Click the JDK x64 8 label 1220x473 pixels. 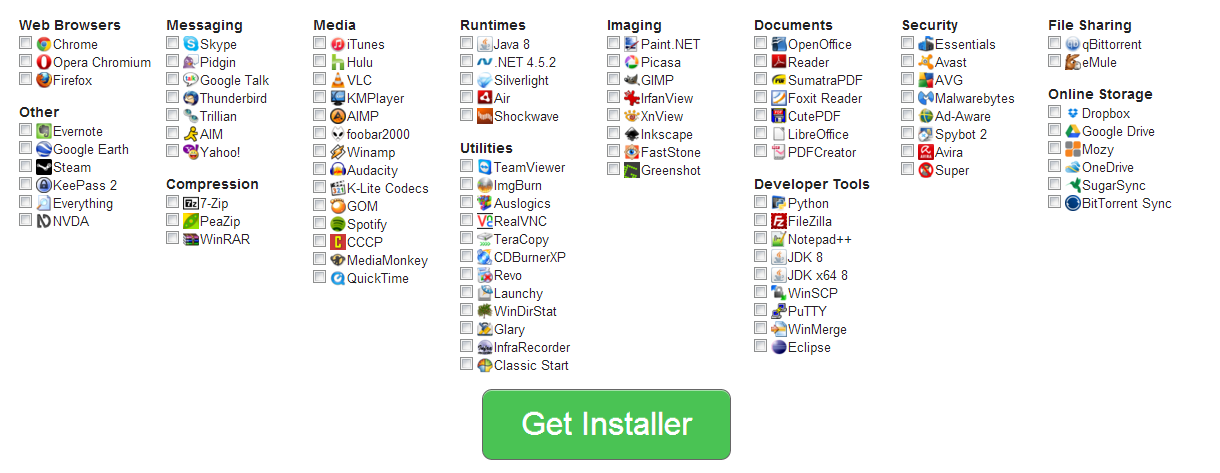(818, 275)
